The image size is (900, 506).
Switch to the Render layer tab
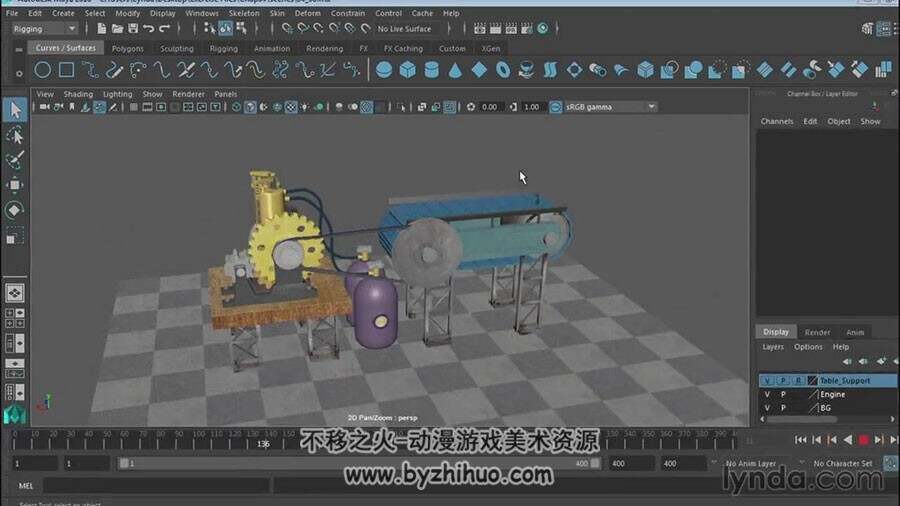tap(817, 332)
